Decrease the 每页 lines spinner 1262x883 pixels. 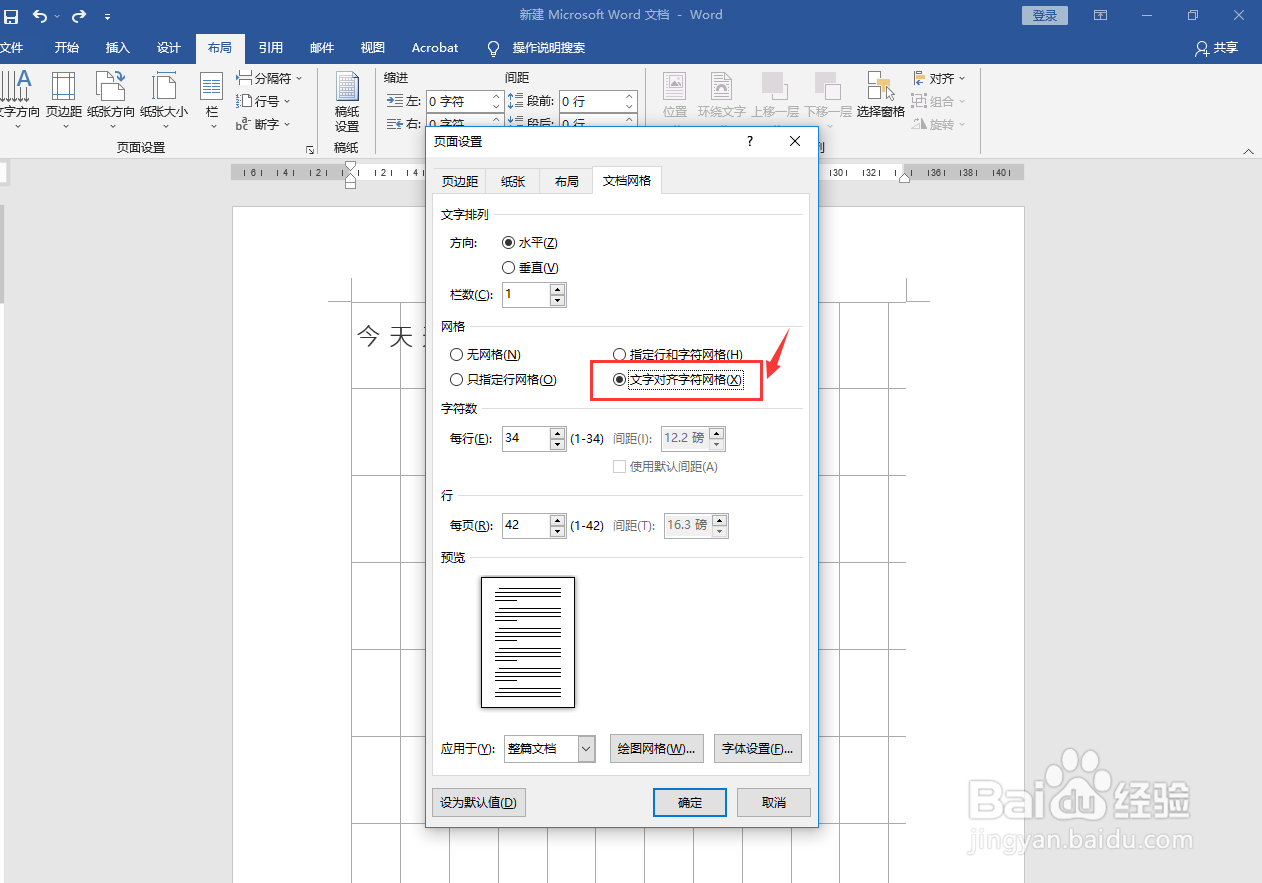[558, 532]
